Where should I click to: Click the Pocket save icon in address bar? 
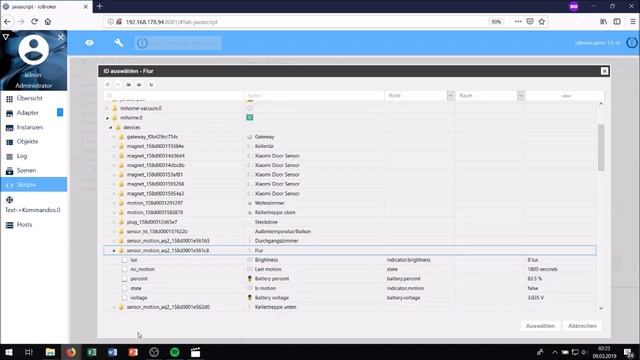(530, 22)
